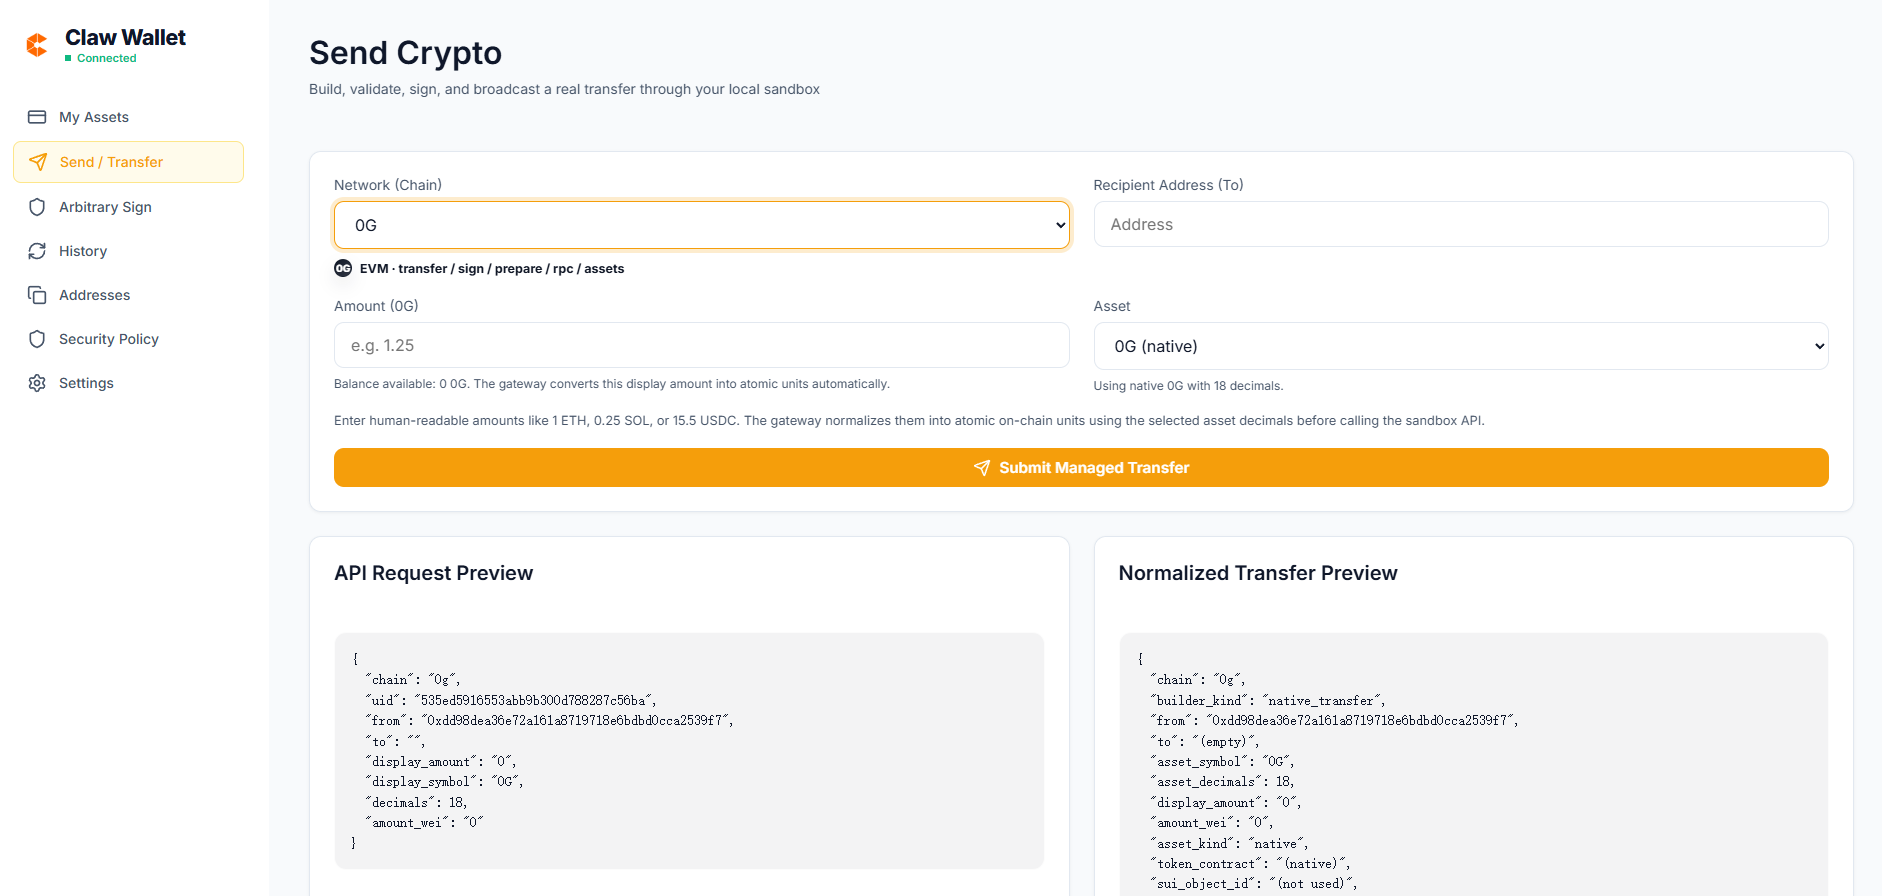Go to the History section
The width and height of the screenshot is (1882, 896).
[83, 251]
